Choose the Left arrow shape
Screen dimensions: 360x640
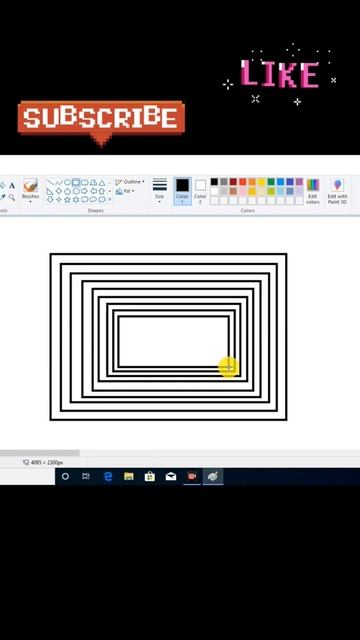[x=93, y=191]
